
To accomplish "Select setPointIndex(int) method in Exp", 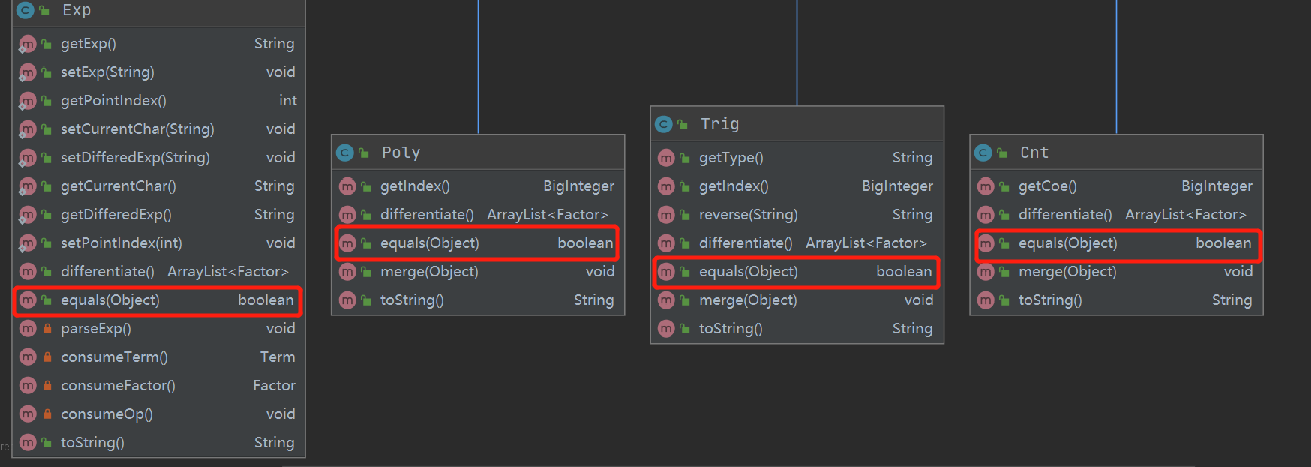I will point(121,243).
